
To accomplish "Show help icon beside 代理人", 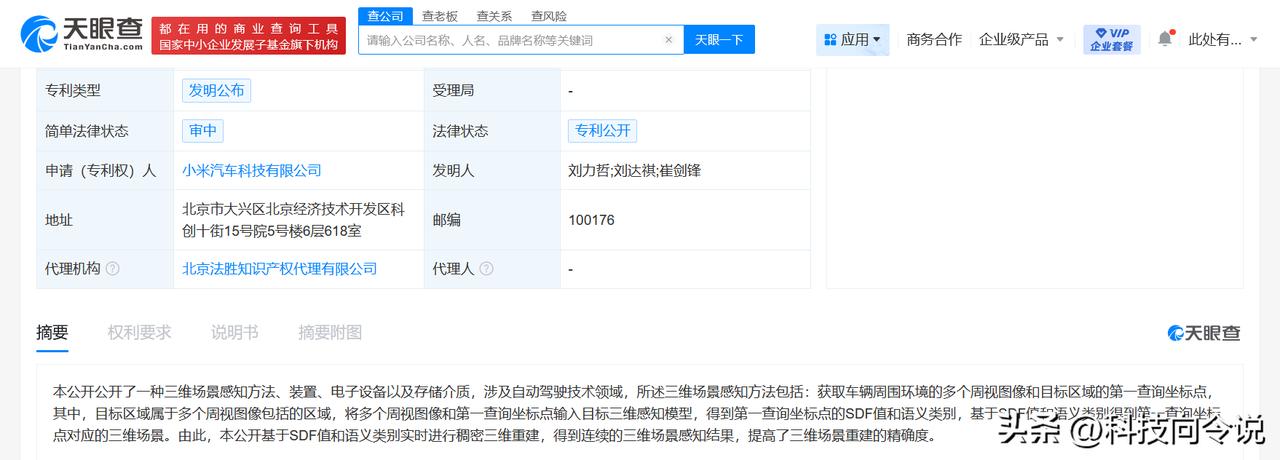I will (x=486, y=269).
